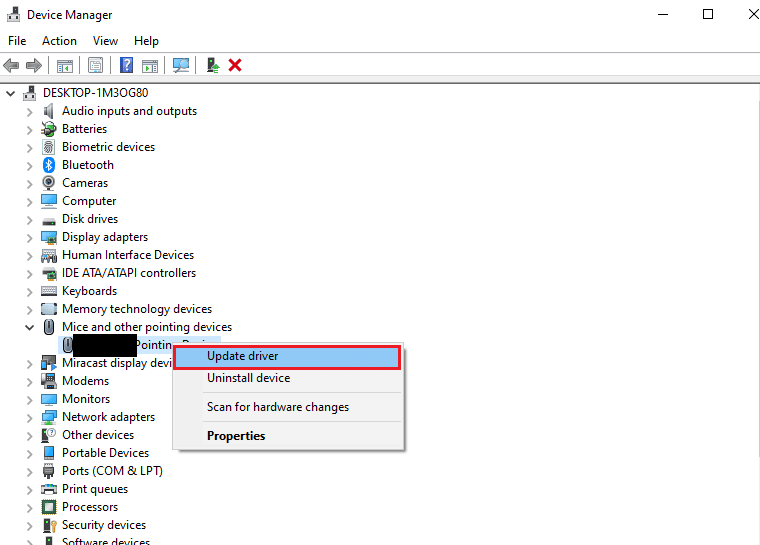Click the Other devices question icon
Screen dimensions: 760x545
point(48,435)
